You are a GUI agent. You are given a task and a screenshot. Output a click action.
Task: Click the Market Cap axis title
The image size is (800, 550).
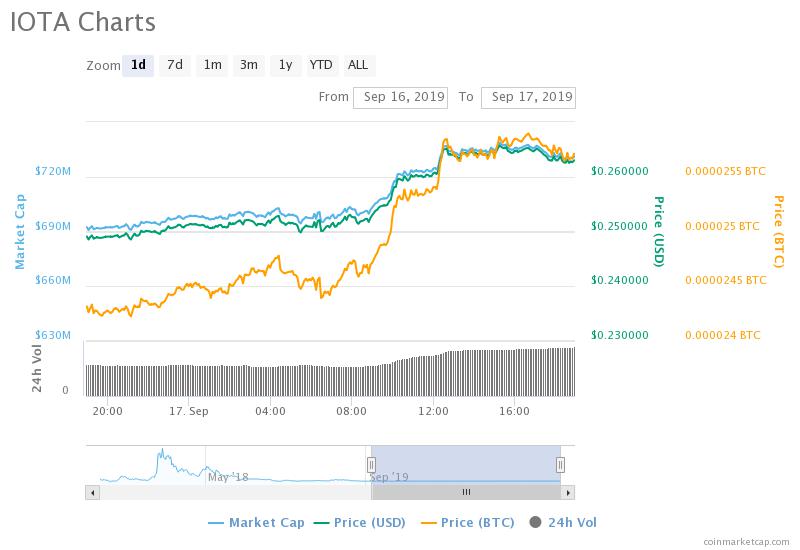point(20,232)
